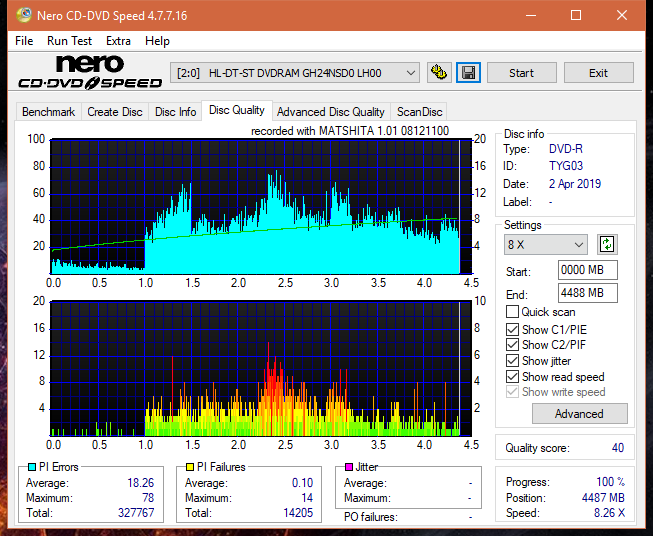Click the Position 4487 MB value
The image size is (653, 536).
tap(603, 497)
